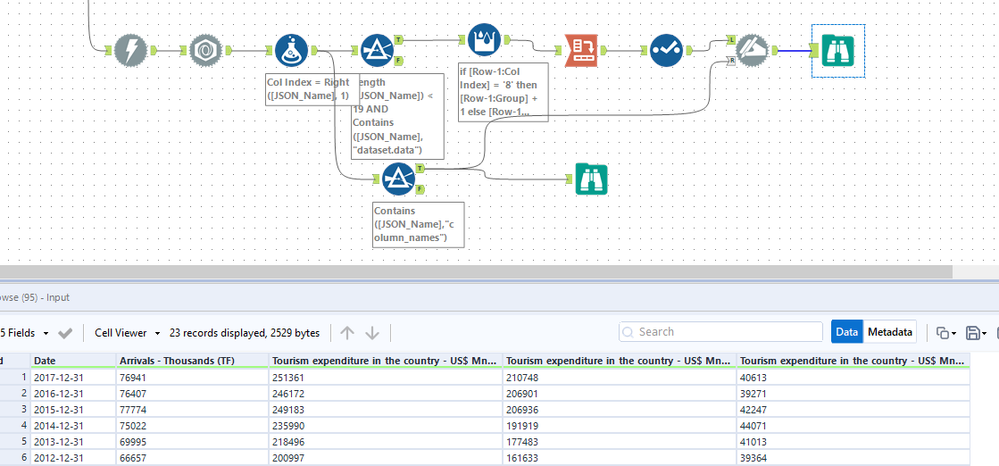The height and width of the screenshot is (466, 999).
Task: Switch to the Data view
Action: [x=847, y=332]
